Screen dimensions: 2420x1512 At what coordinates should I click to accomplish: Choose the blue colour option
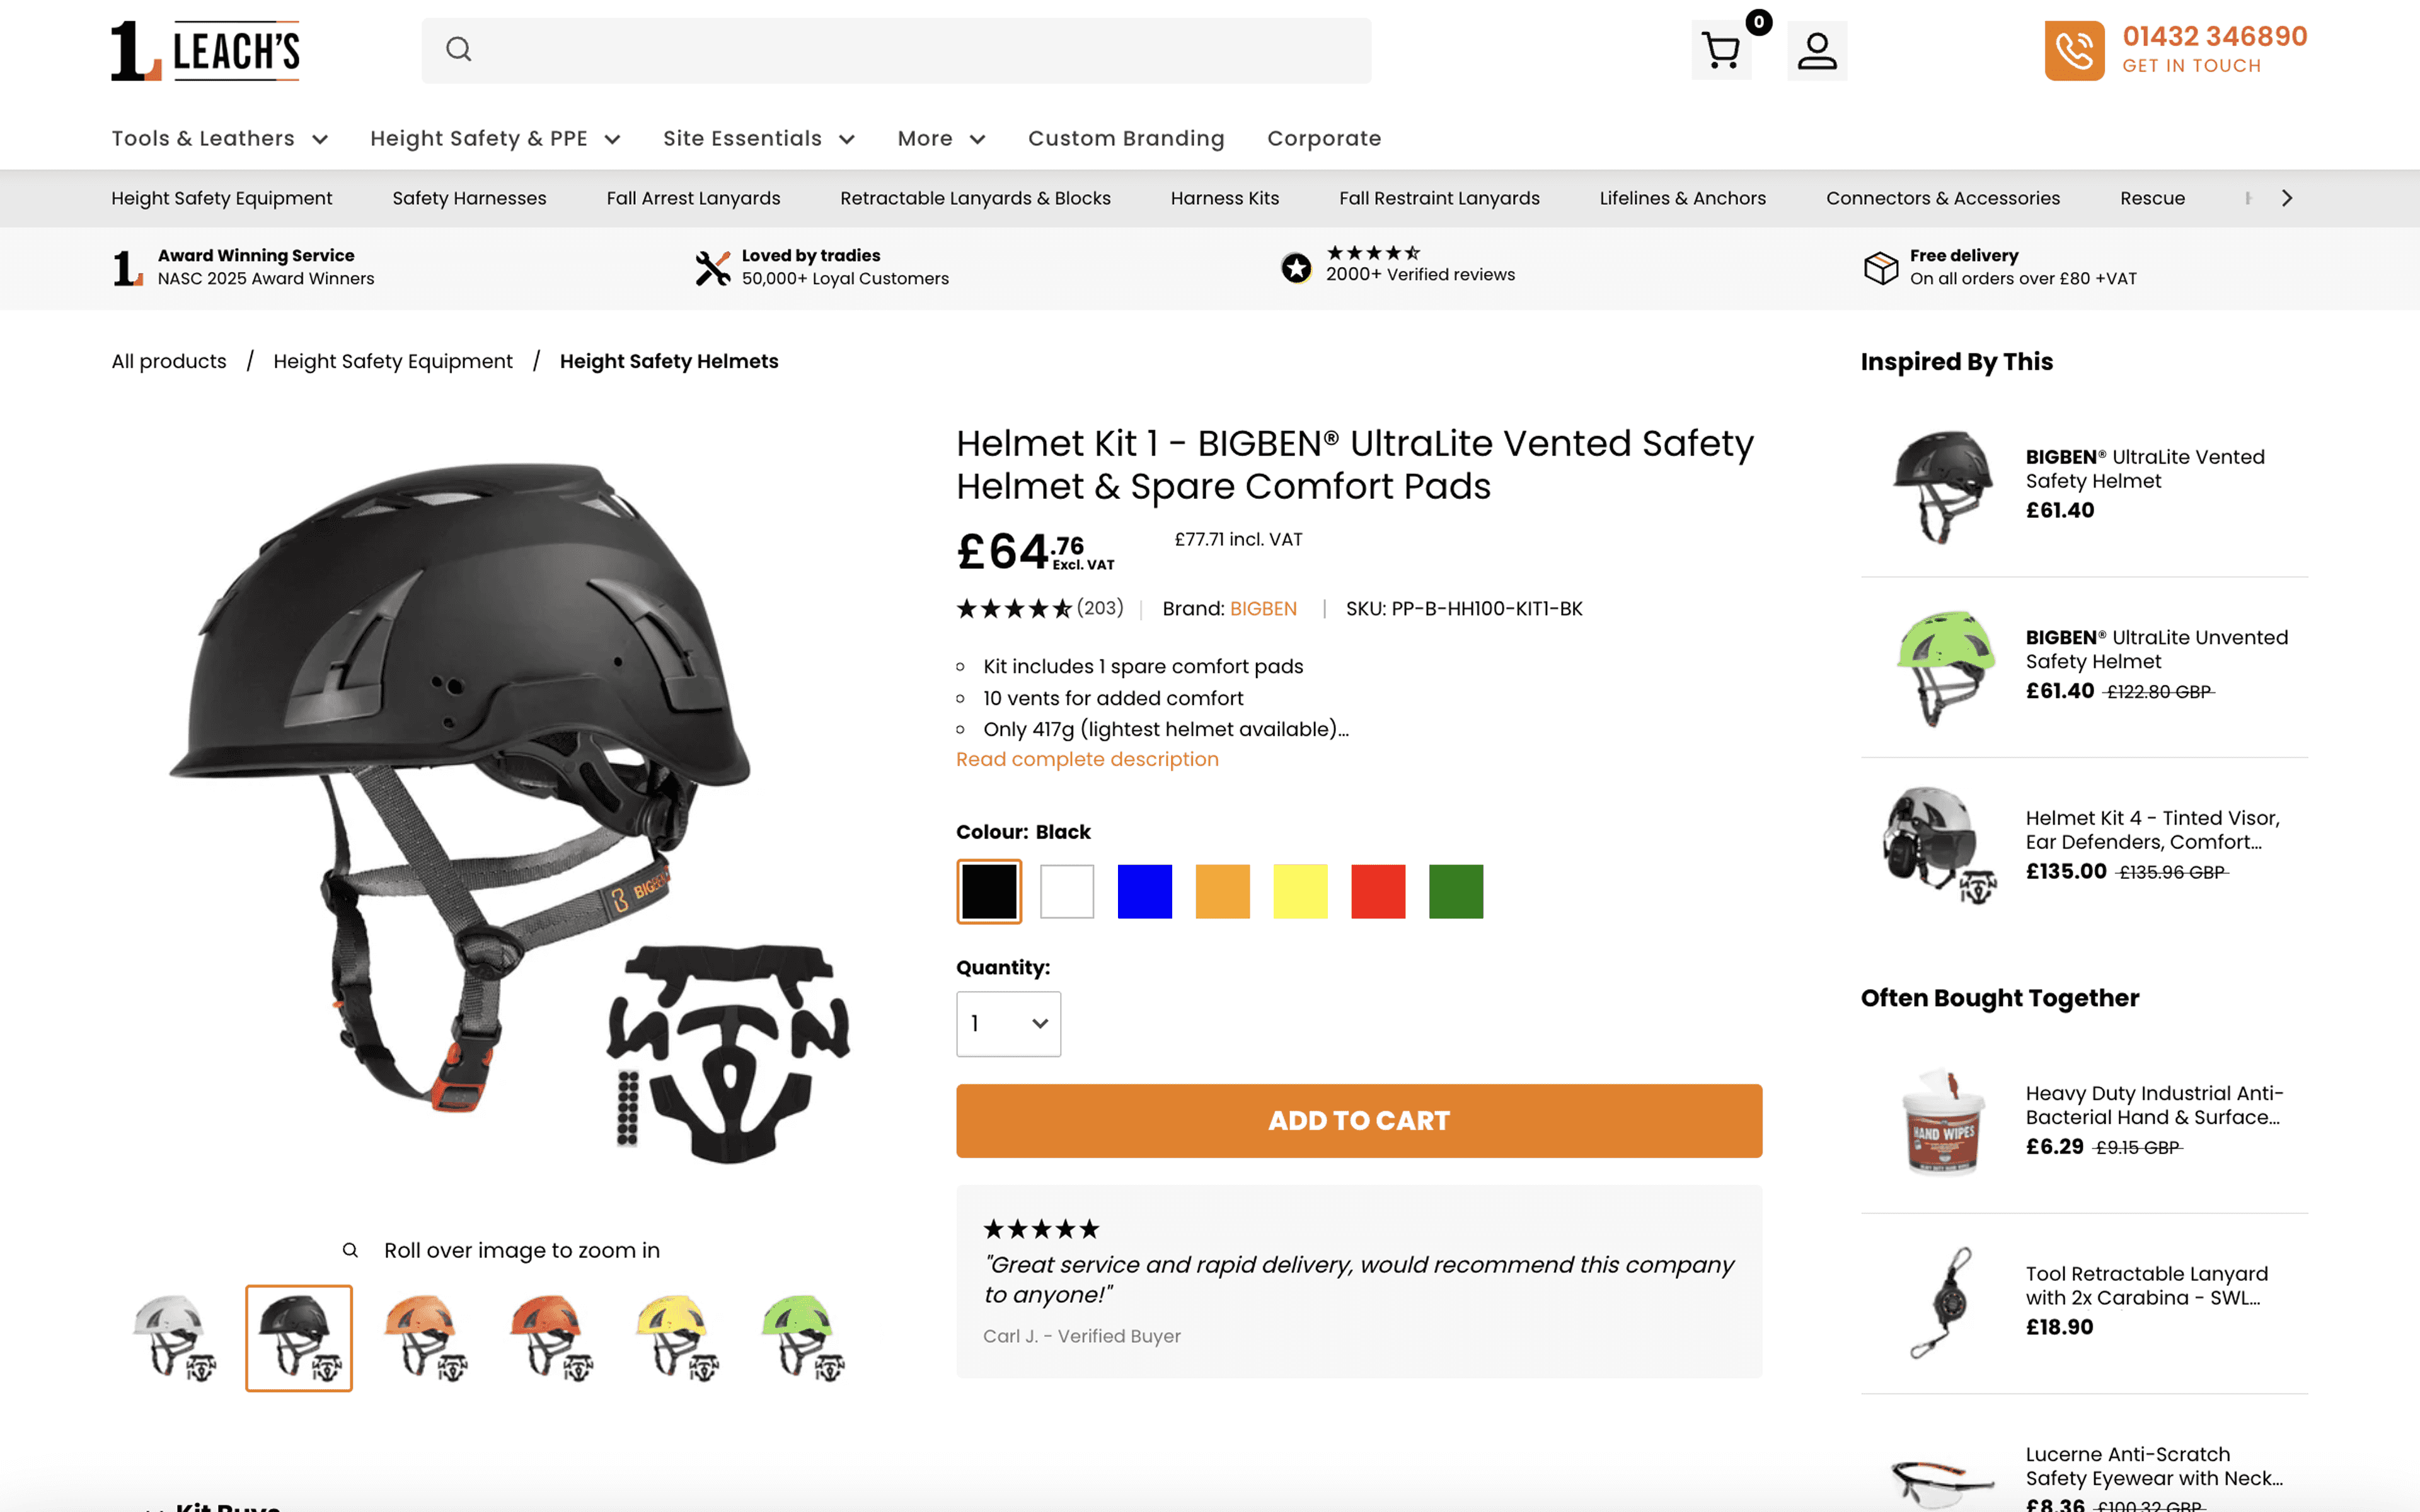(1144, 891)
